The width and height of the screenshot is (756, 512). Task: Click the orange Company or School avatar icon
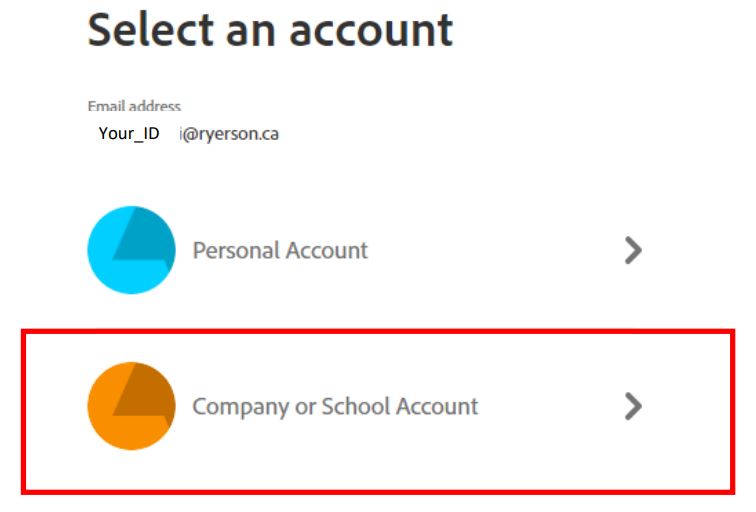click(x=131, y=406)
